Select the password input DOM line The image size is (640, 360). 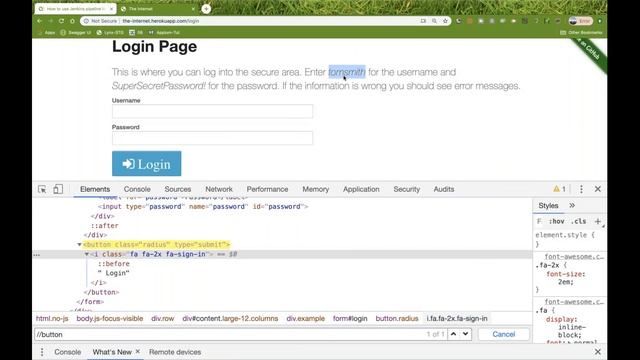click(x=203, y=207)
